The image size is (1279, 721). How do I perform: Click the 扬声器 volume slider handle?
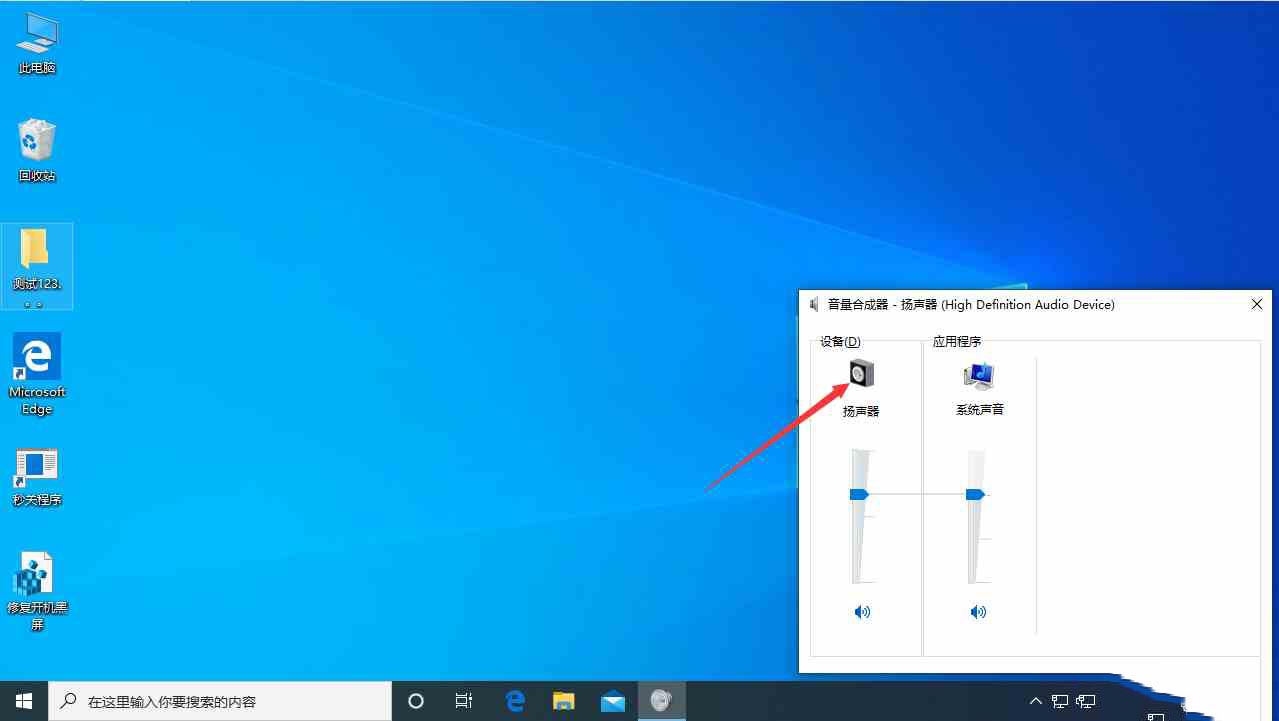859,494
